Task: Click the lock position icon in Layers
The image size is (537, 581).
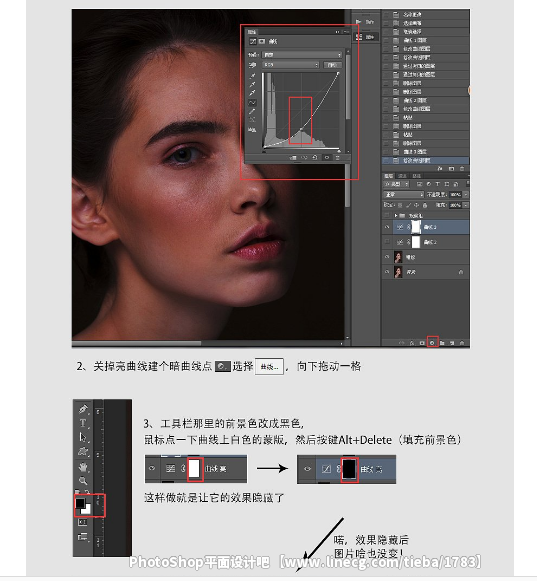Action: (417, 205)
